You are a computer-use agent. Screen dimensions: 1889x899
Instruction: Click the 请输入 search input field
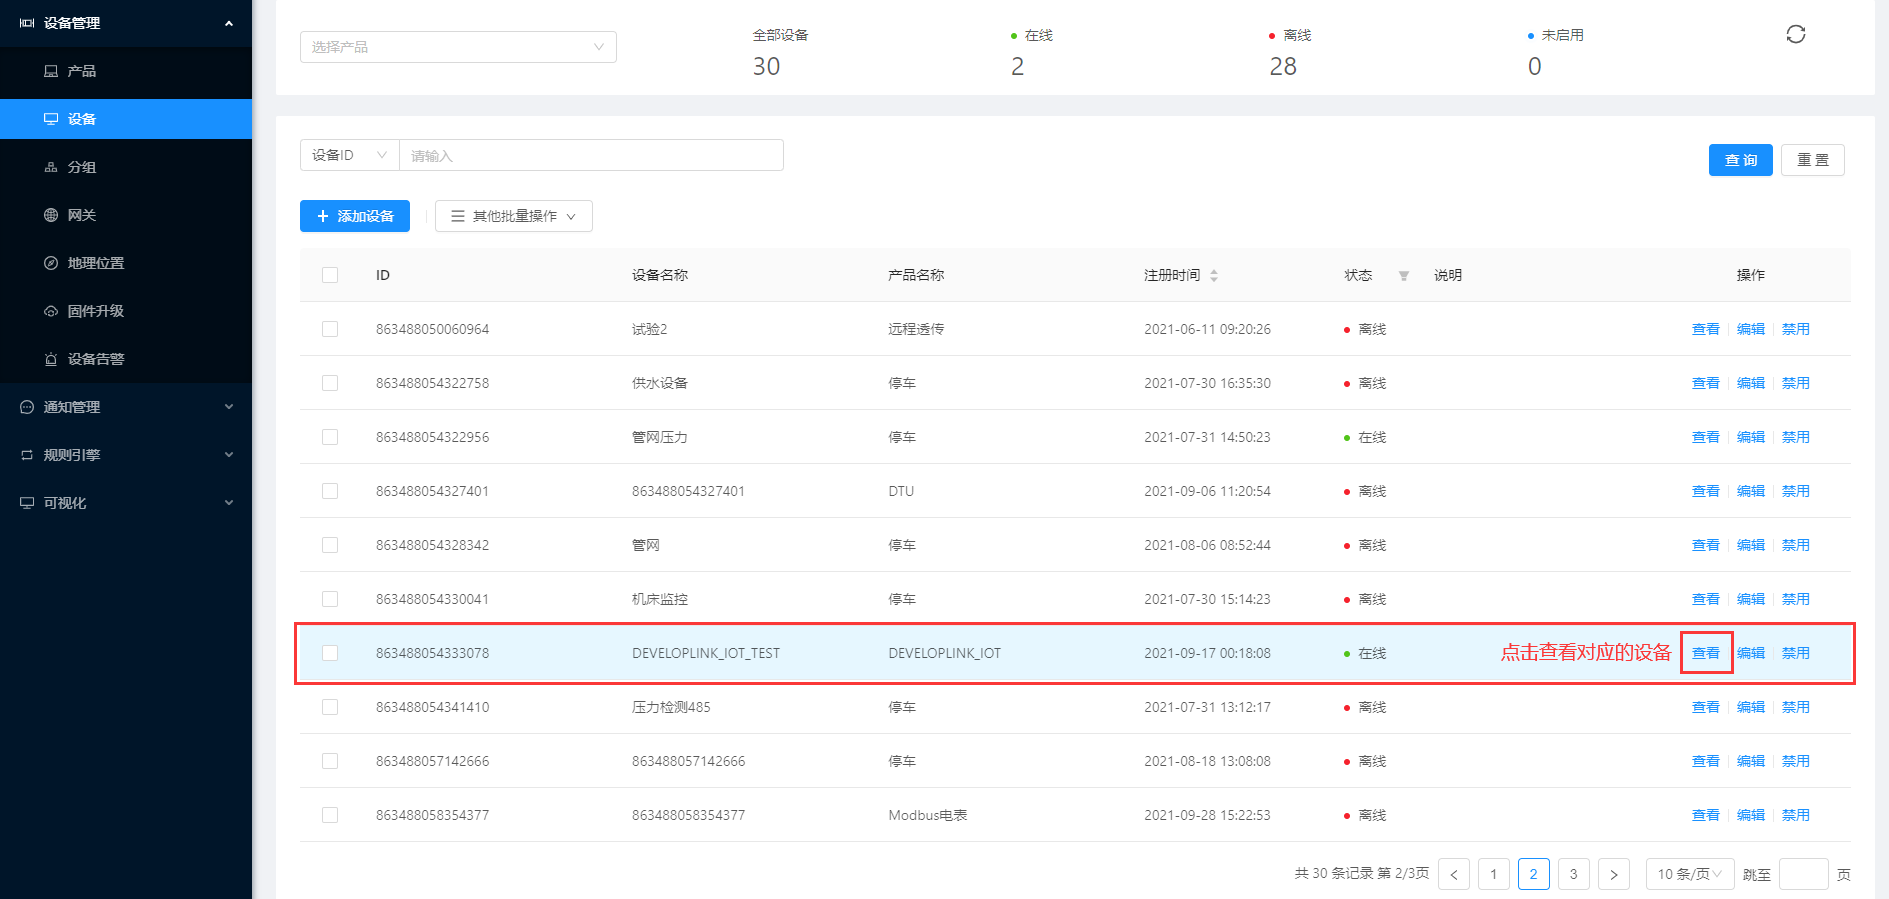(591, 155)
